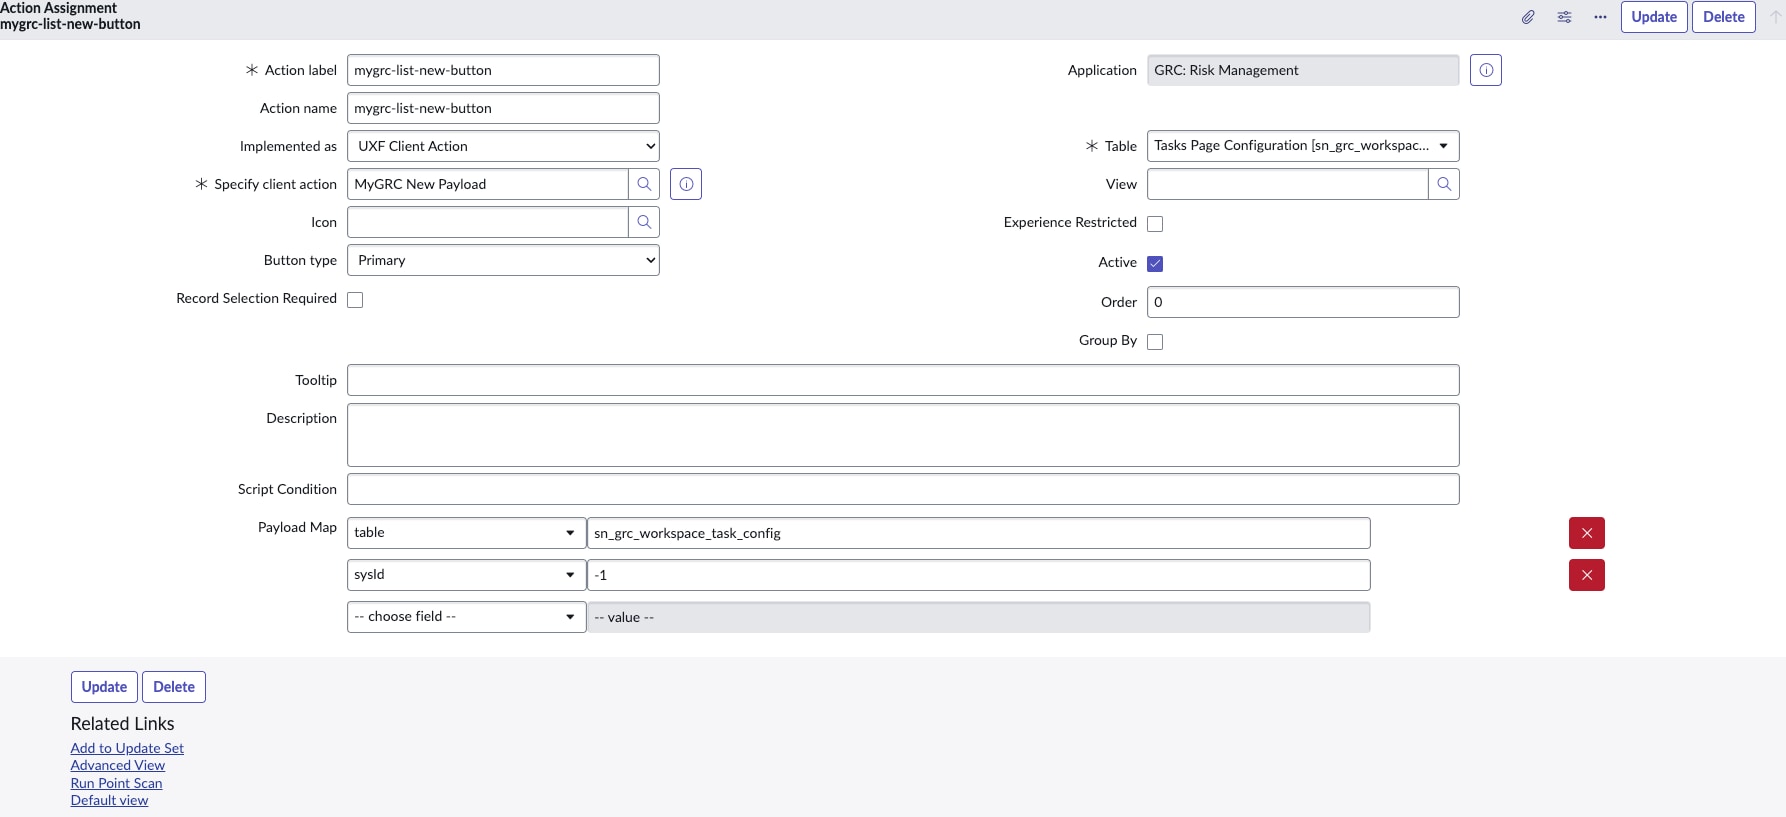Open the Button type dropdown
The image size is (1786, 817).
click(503, 260)
